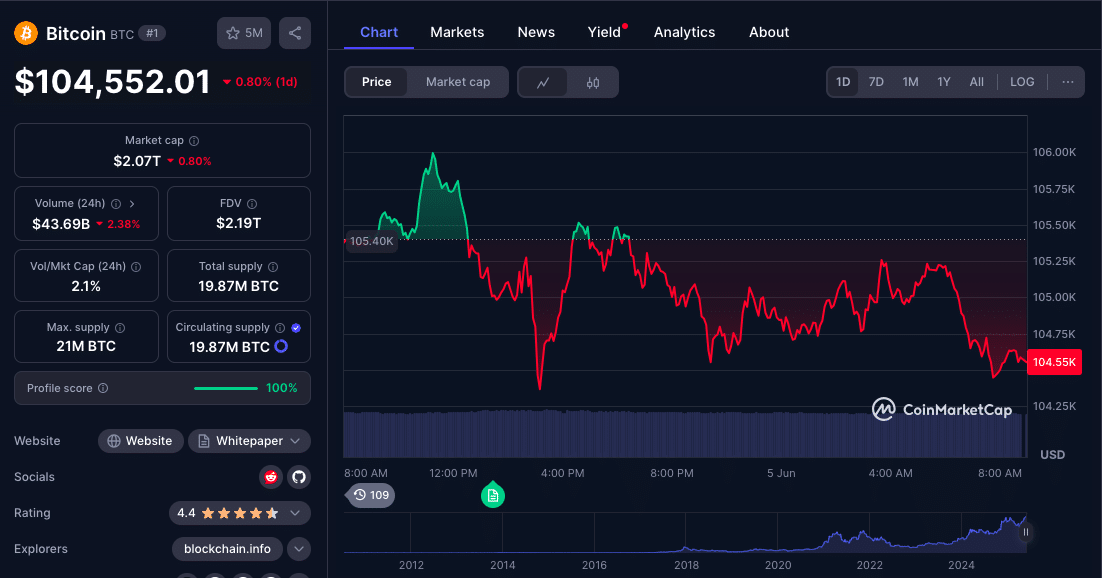Open Volume (24h) details chevron
The height and width of the screenshot is (578, 1102).
pos(132,204)
